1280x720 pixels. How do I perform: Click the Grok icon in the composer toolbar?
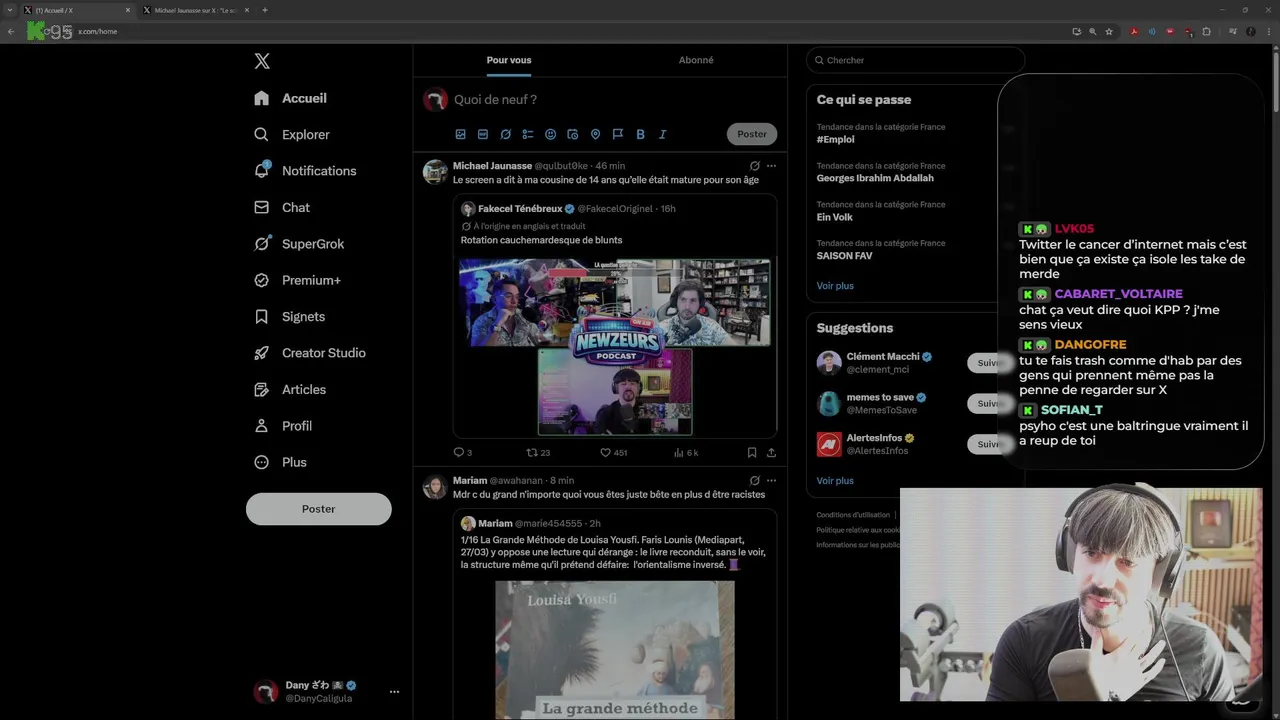[x=506, y=134]
